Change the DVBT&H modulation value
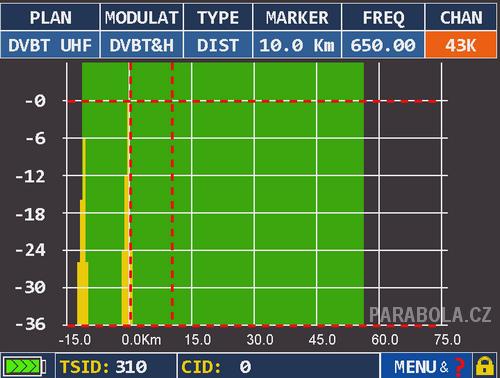This screenshot has width=500, height=378. 142,45
